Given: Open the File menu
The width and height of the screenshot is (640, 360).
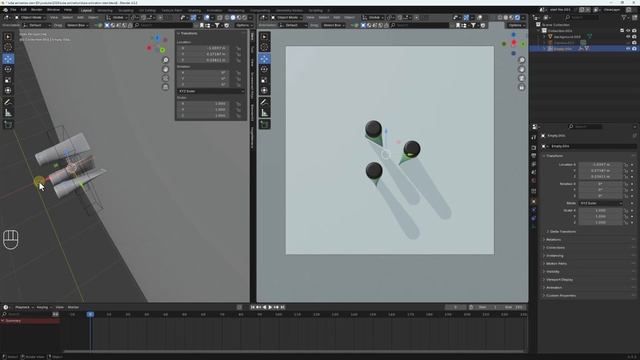Looking at the screenshot, I should [x=13, y=10].
